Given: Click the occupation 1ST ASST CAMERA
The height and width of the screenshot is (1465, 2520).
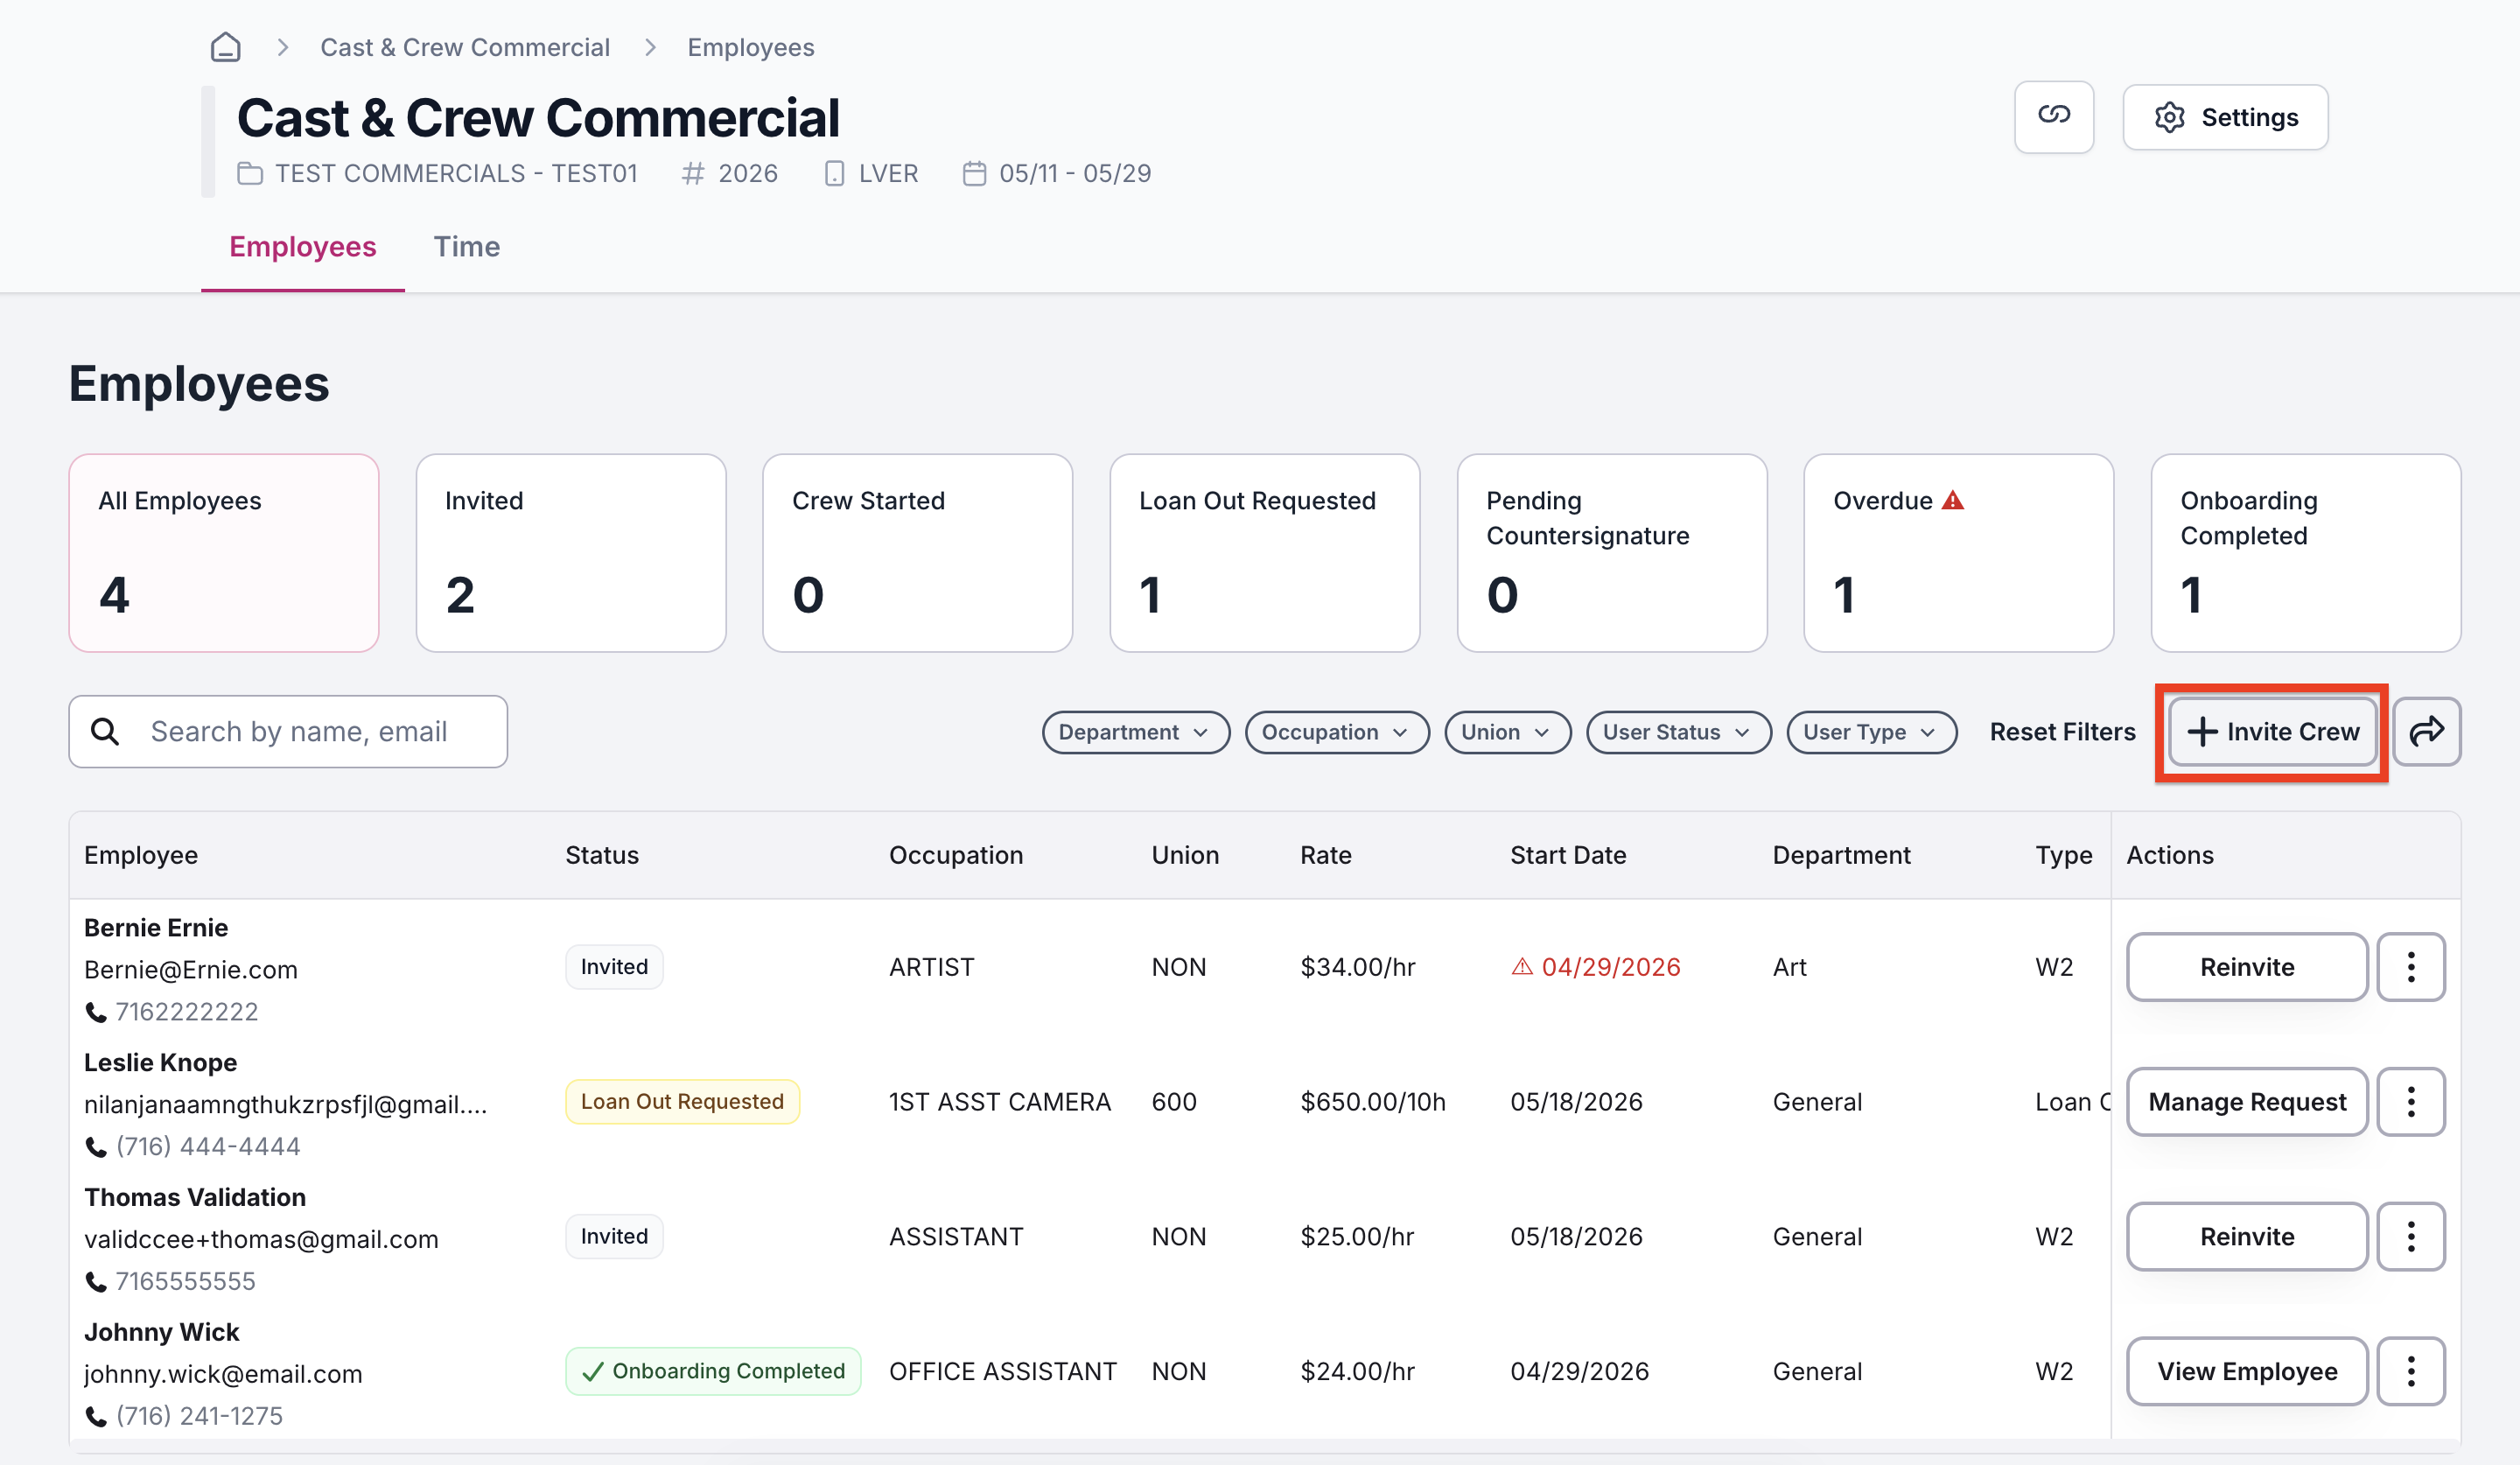Looking at the screenshot, I should [x=1000, y=1101].
